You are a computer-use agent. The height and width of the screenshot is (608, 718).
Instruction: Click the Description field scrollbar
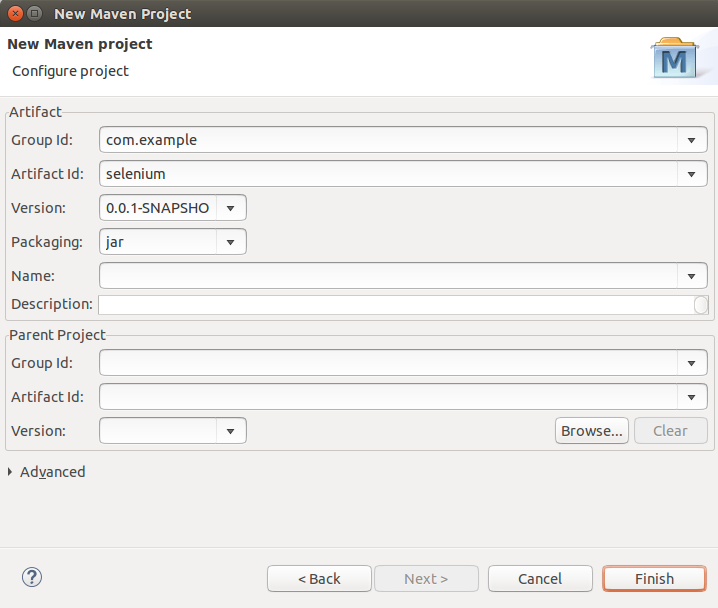[701, 305]
